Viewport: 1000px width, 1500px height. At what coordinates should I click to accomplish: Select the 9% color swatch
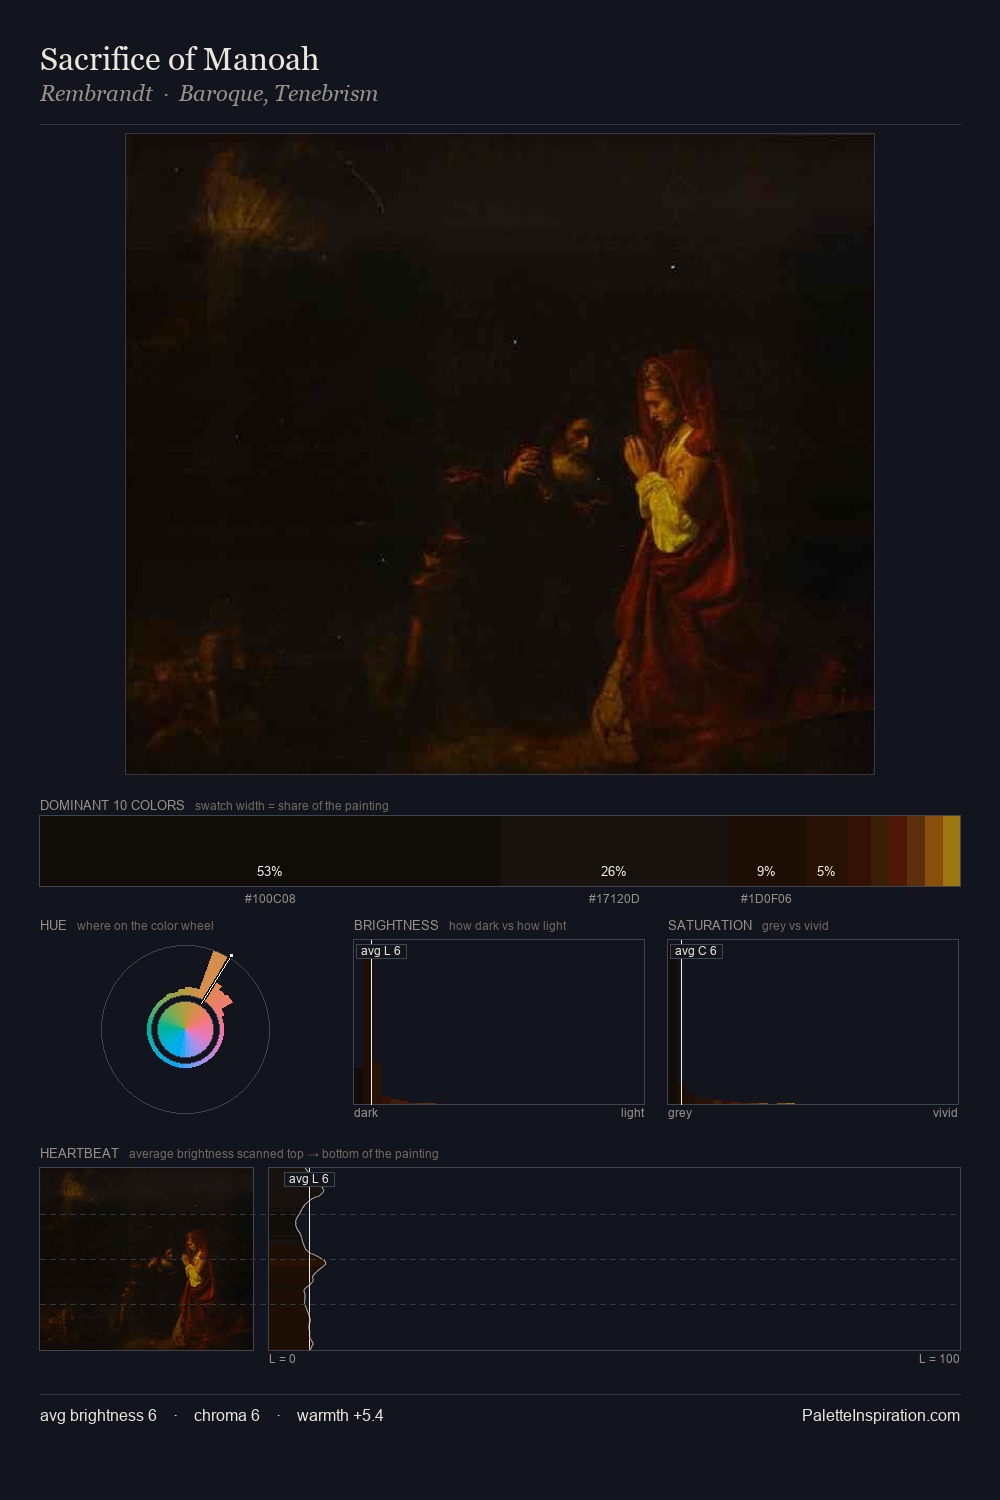[766, 851]
